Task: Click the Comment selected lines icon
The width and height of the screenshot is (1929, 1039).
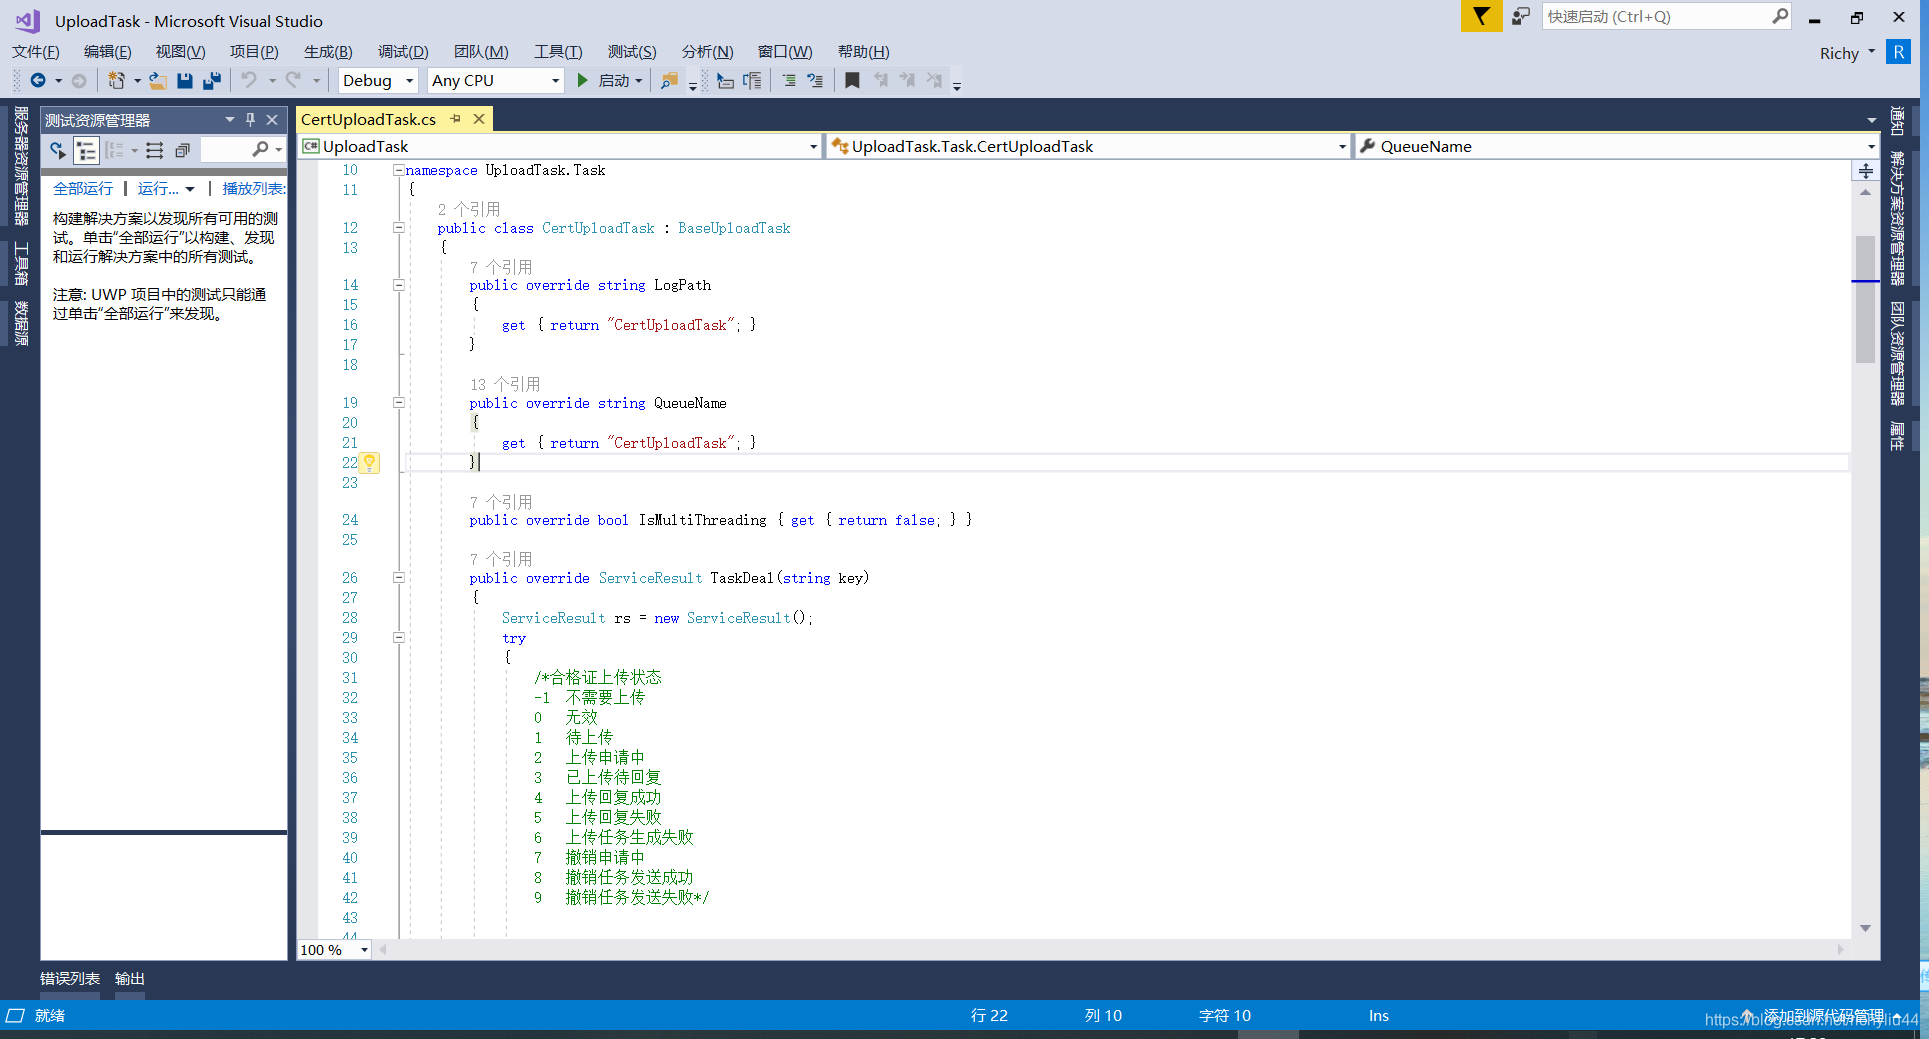Action: point(789,81)
